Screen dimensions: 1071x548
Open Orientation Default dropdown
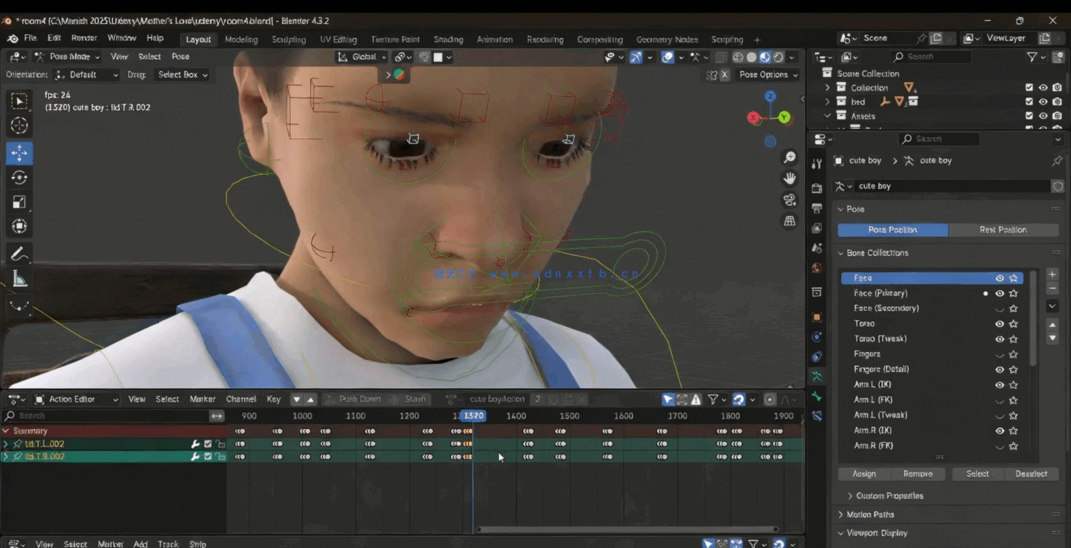[87, 74]
